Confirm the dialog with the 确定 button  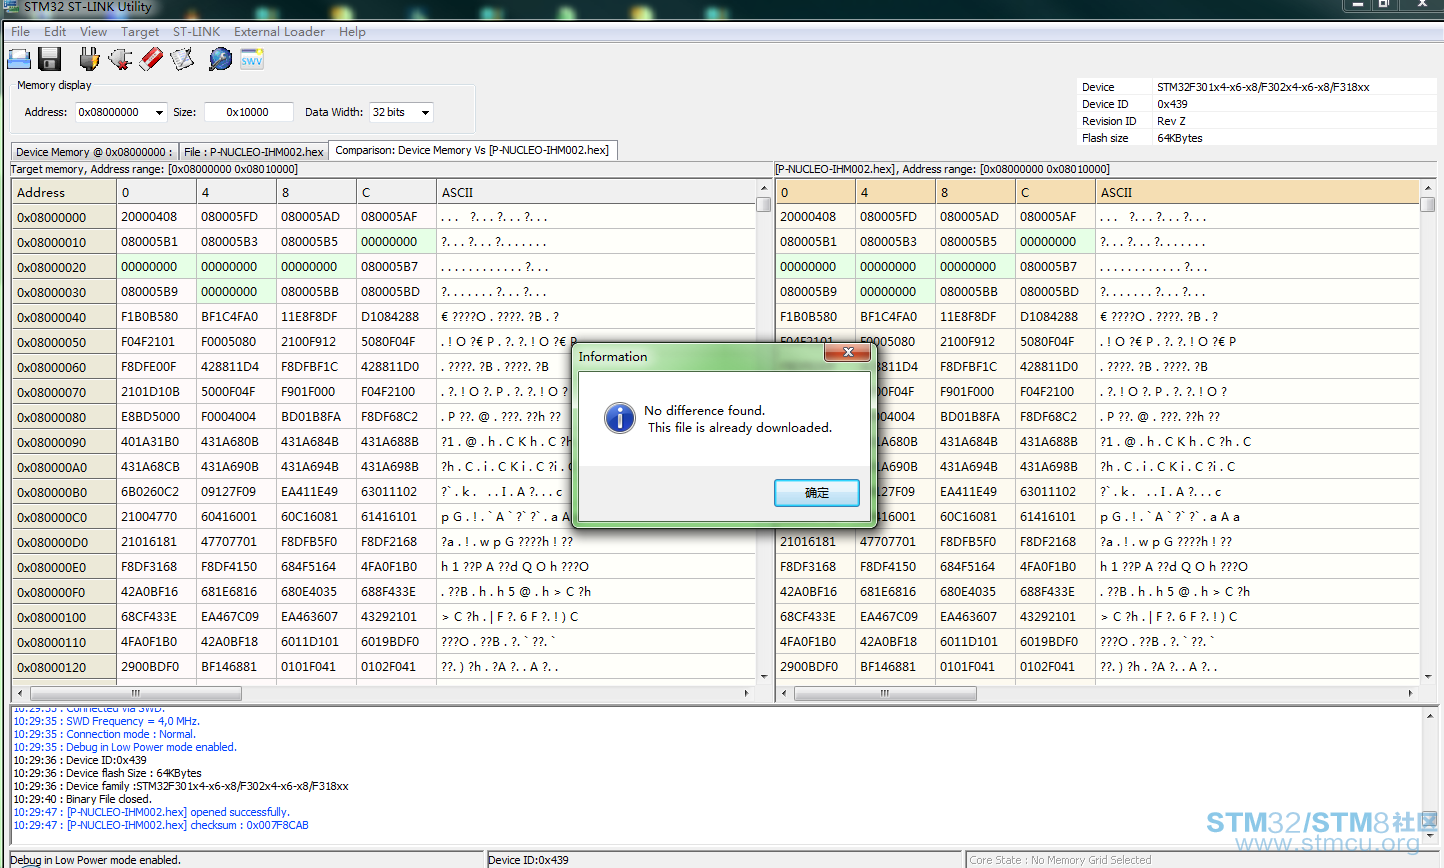tap(817, 493)
